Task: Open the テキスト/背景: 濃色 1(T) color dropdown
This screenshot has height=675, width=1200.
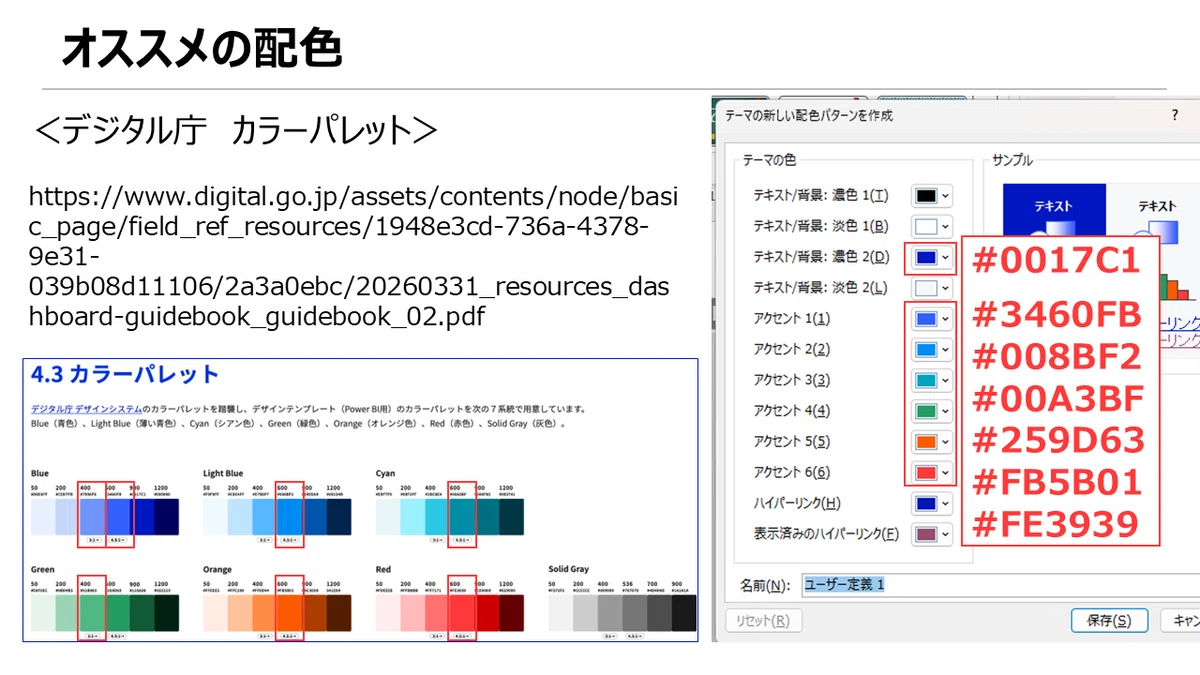Action: (x=932, y=196)
